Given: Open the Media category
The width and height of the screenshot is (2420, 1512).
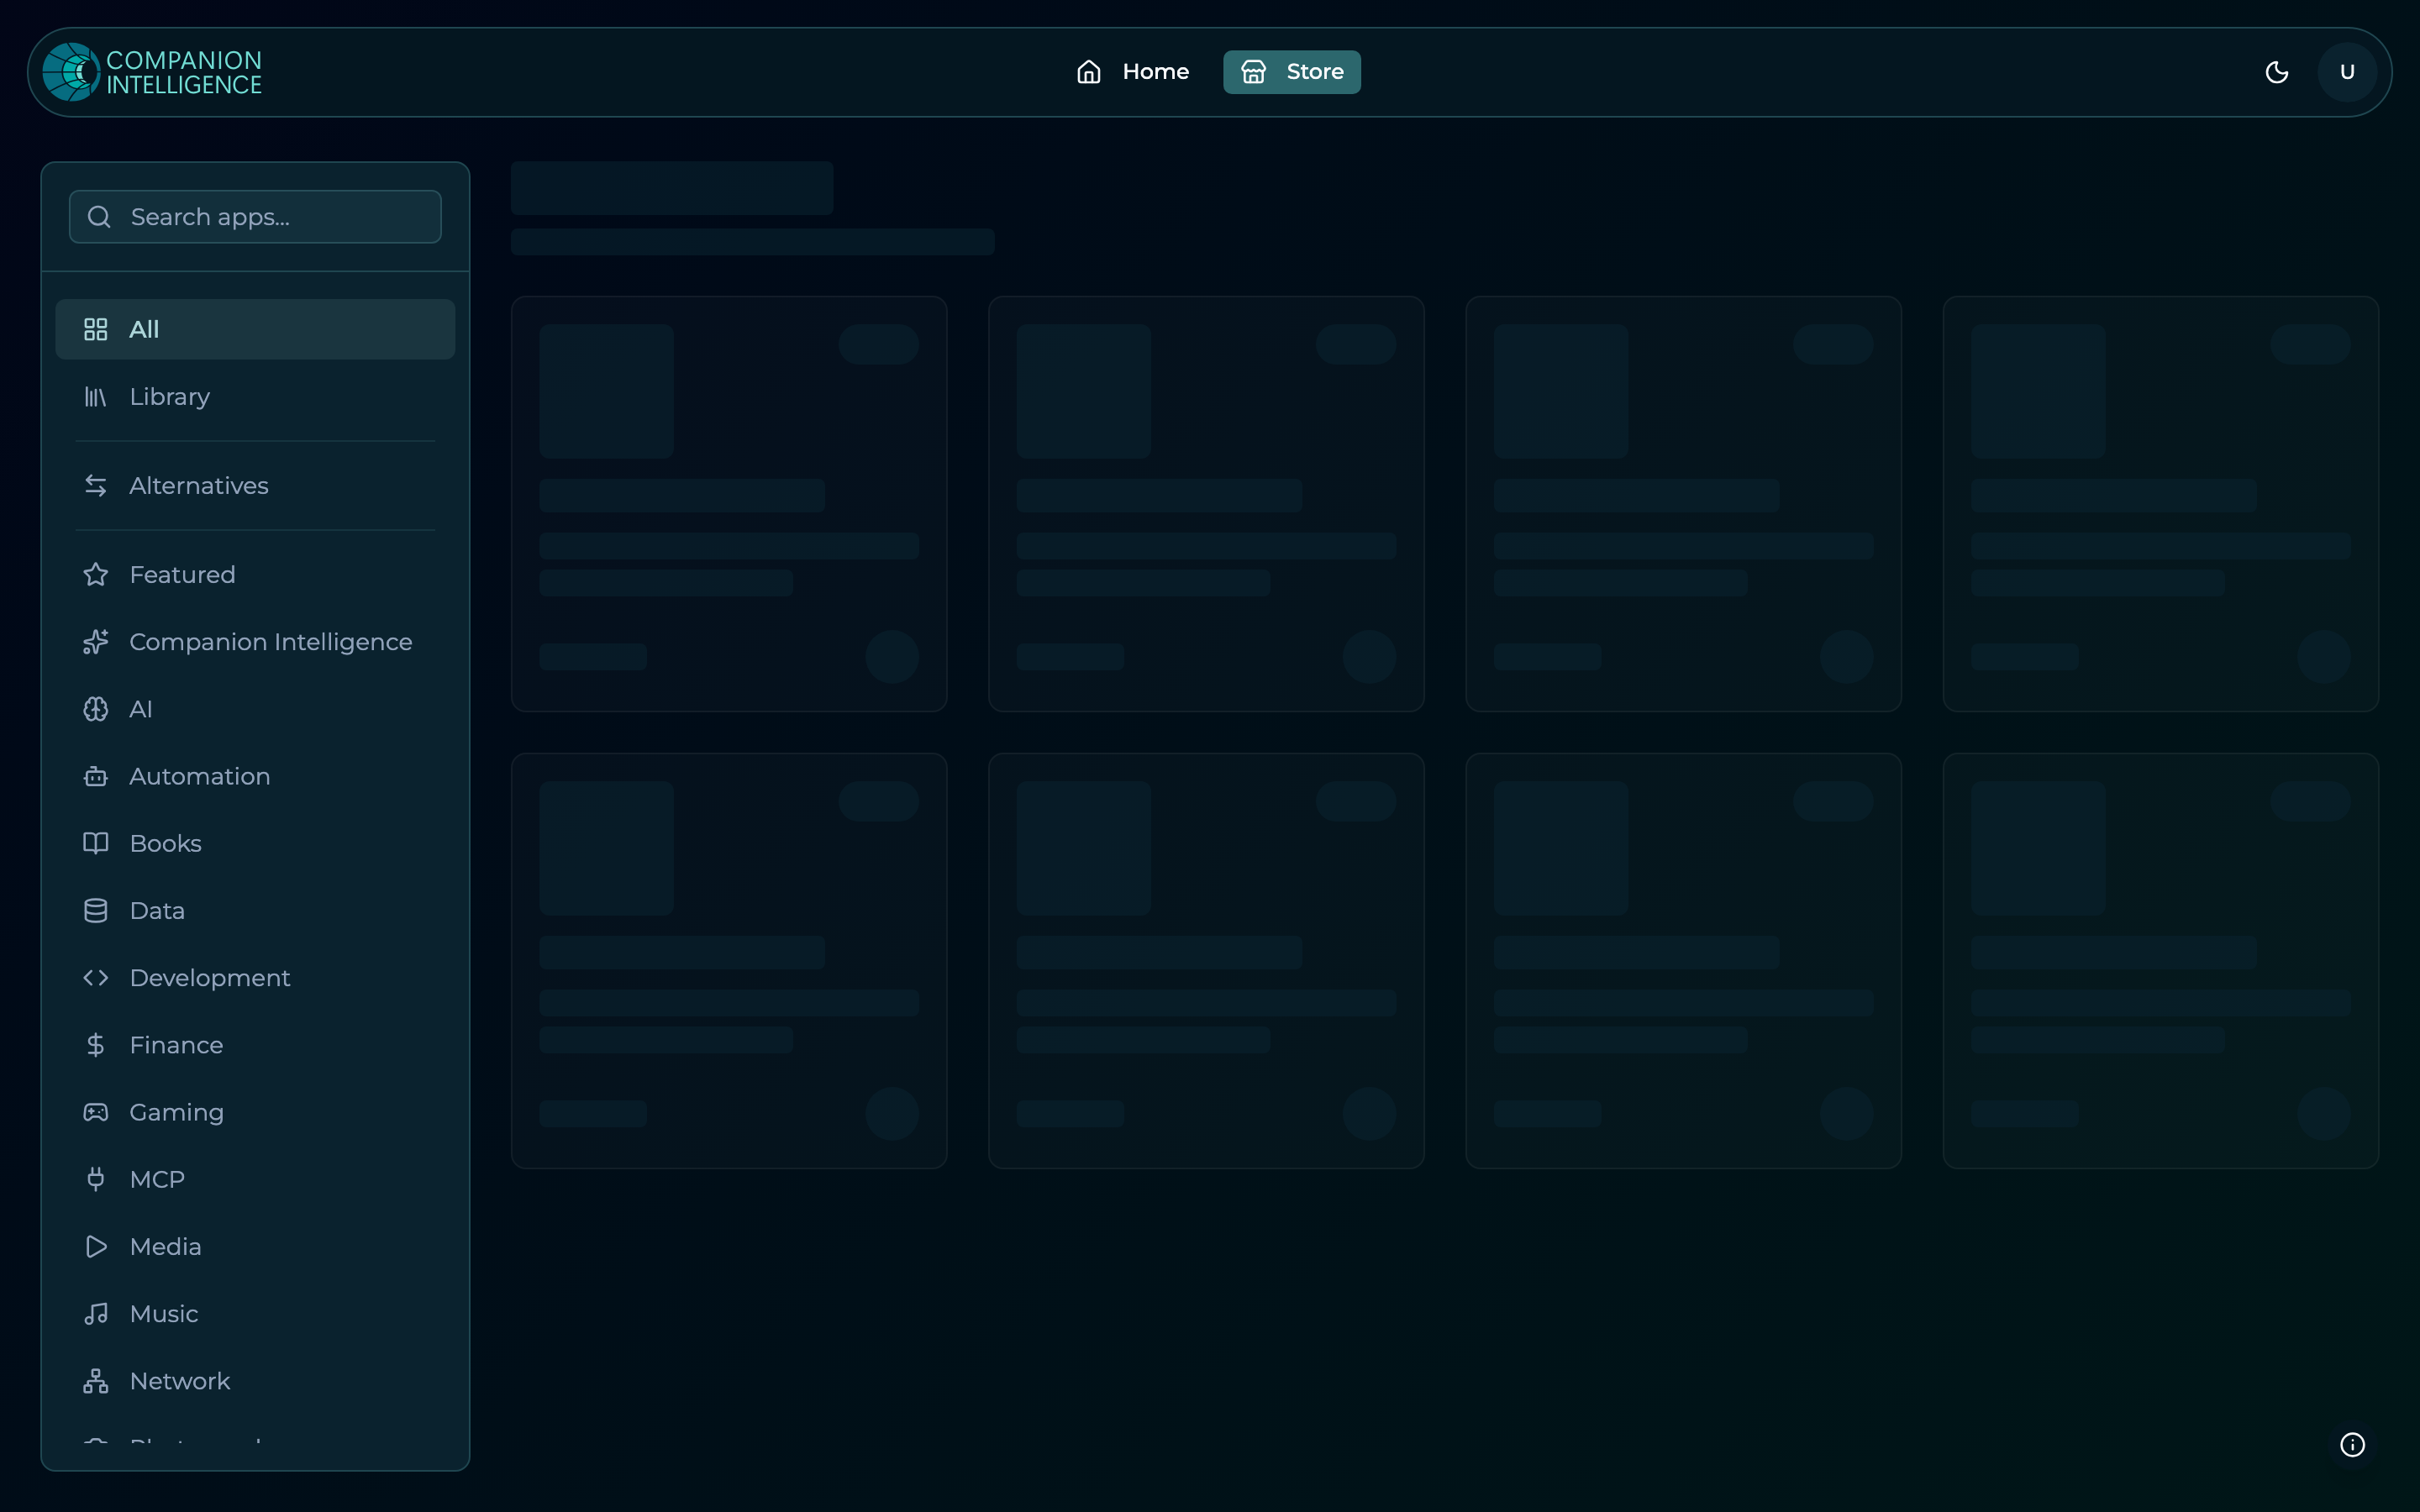Looking at the screenshot, I should (x=255, y=1247).
